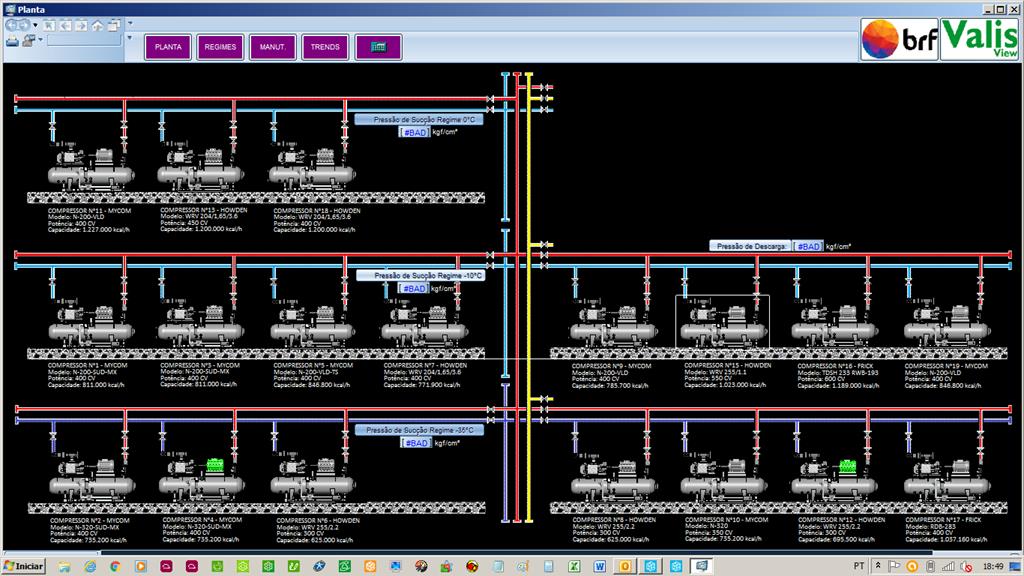
Task: Click the Regime -35°C suction pressure value
Action: coord(416,443)
